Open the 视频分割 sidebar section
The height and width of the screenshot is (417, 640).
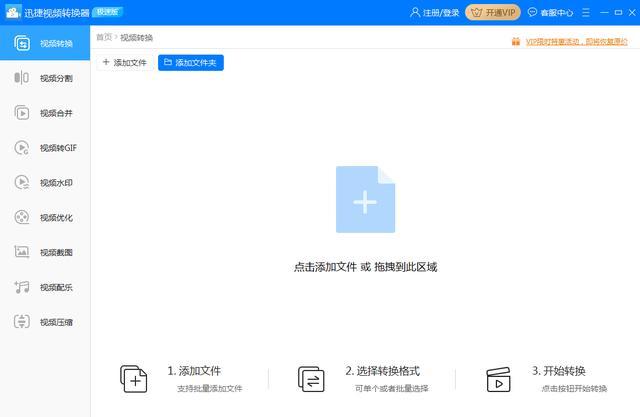(x=45, y=78)
